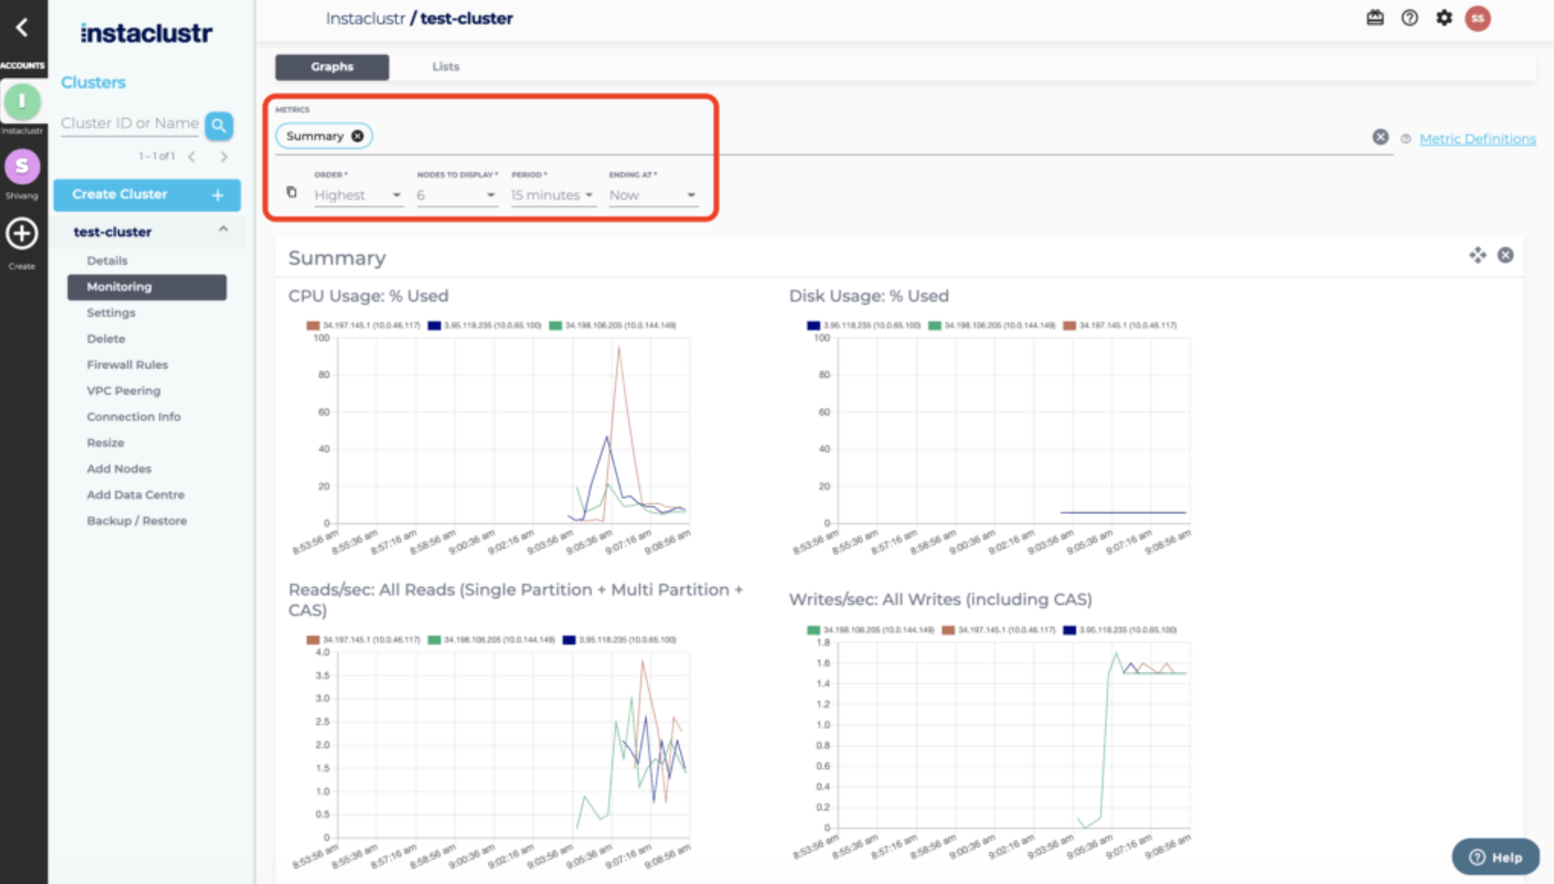1554x884 pixels.
Task: Click the Instaclustr breadcrumb link
Action: click(365, 18)
